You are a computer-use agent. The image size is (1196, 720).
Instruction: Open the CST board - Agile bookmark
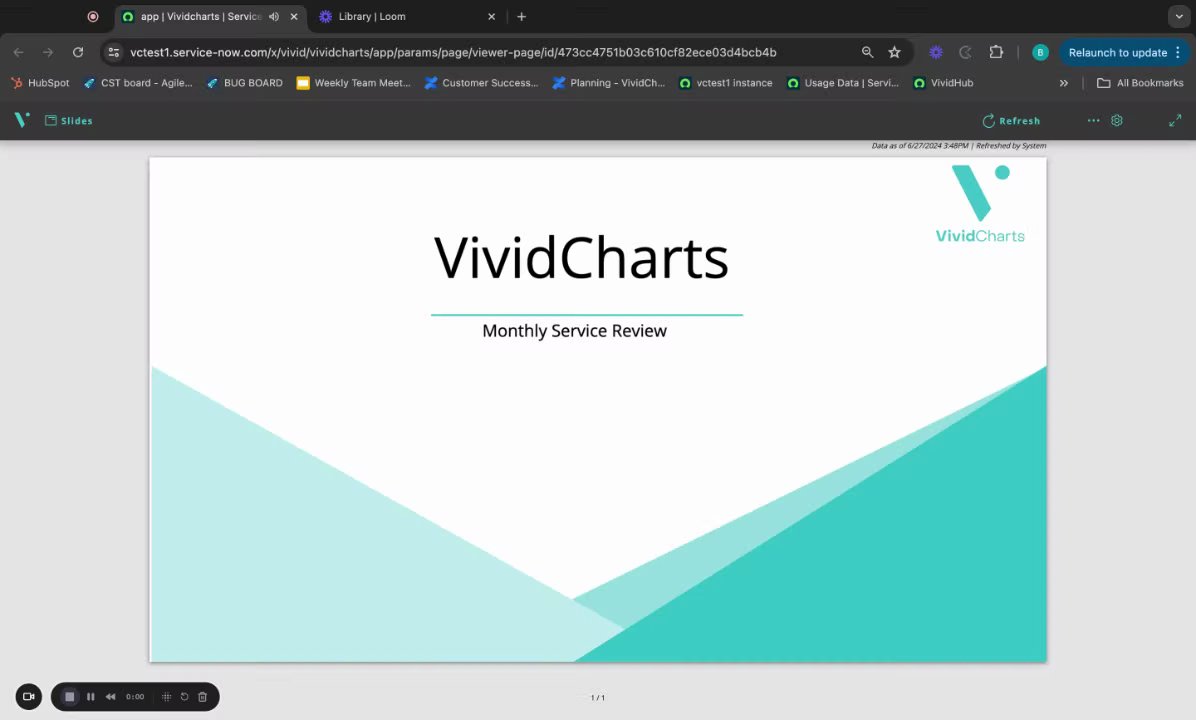pyautogui.click(x=138, y=82)
